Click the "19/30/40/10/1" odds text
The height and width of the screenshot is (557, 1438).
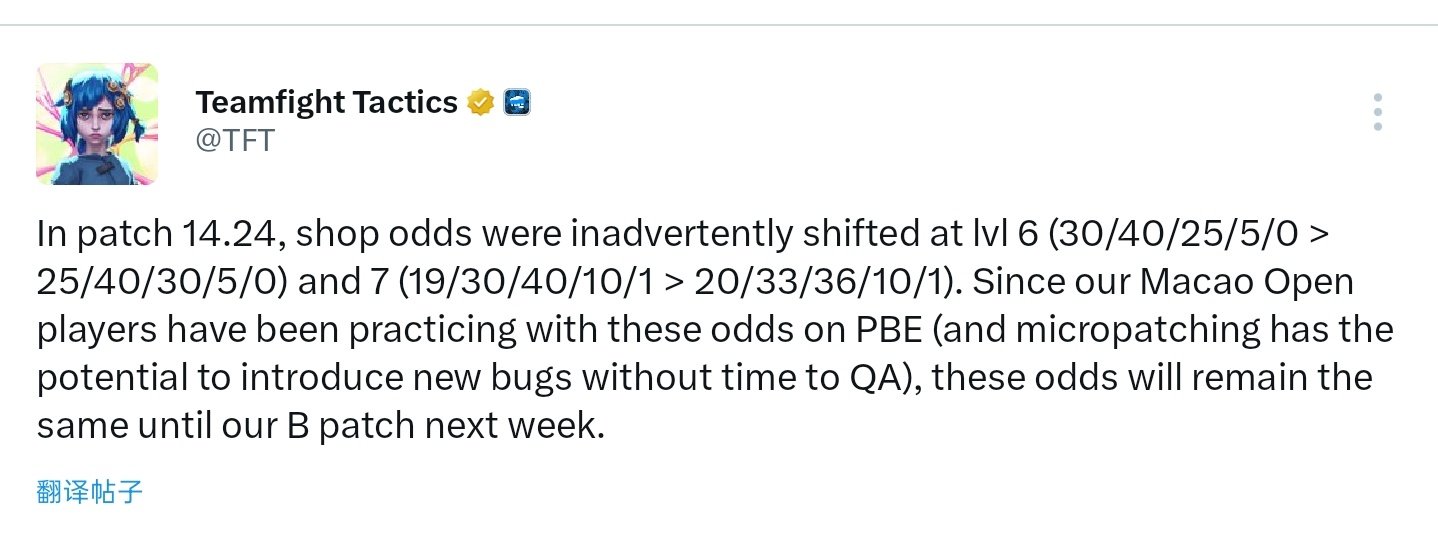[531, 282]
